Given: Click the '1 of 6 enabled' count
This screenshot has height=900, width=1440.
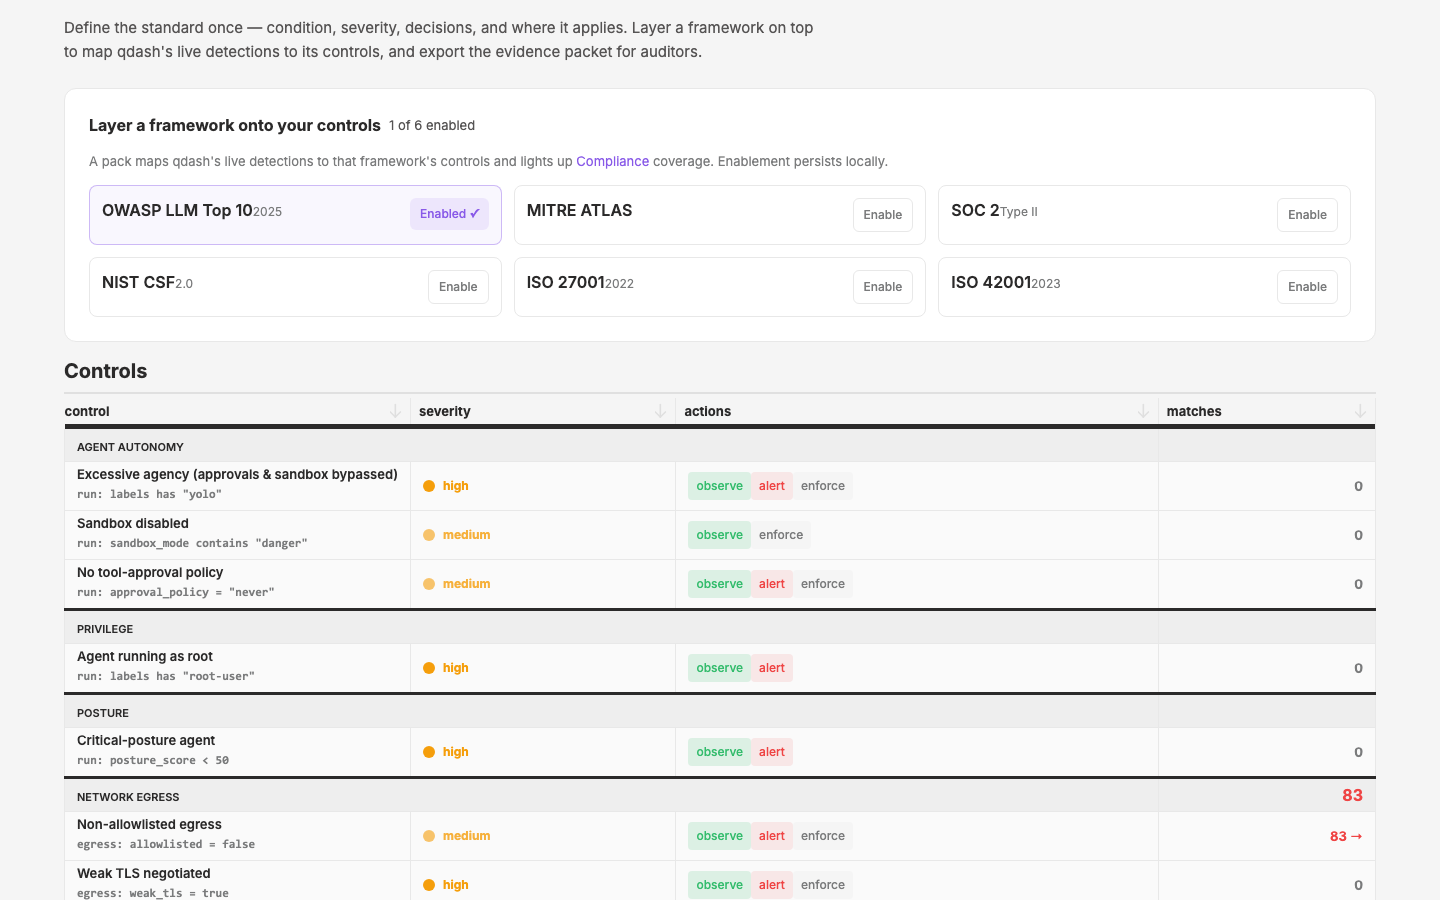Looking at the screenshot, I should tap(432, 125).
